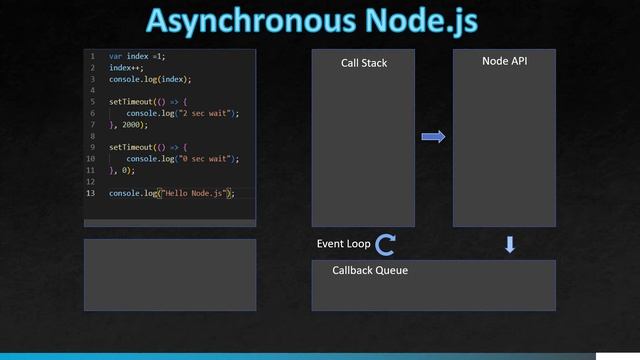Click the down arrow below the Node API box
This screenshot has width=640, height=360.
tap(510, 245)
